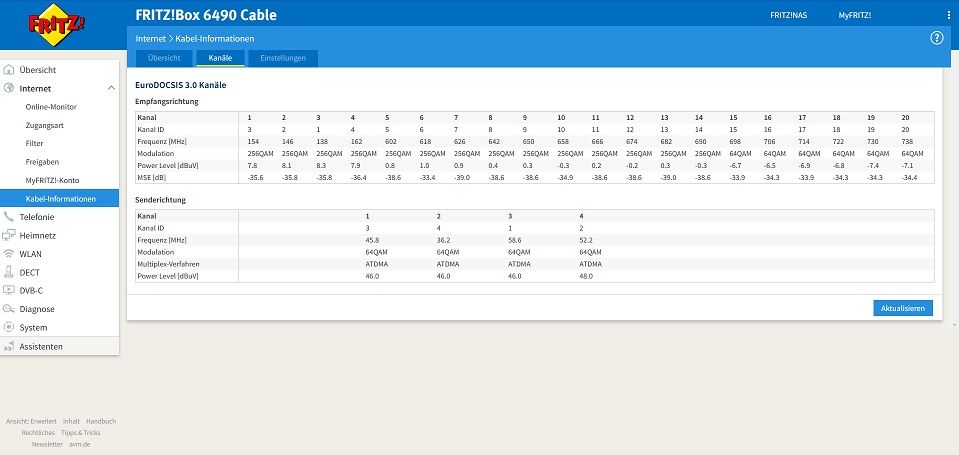Viewport: 959px width, 455px height.
Task: Open DVB-C in the sidebar
Action: (31, 290)
